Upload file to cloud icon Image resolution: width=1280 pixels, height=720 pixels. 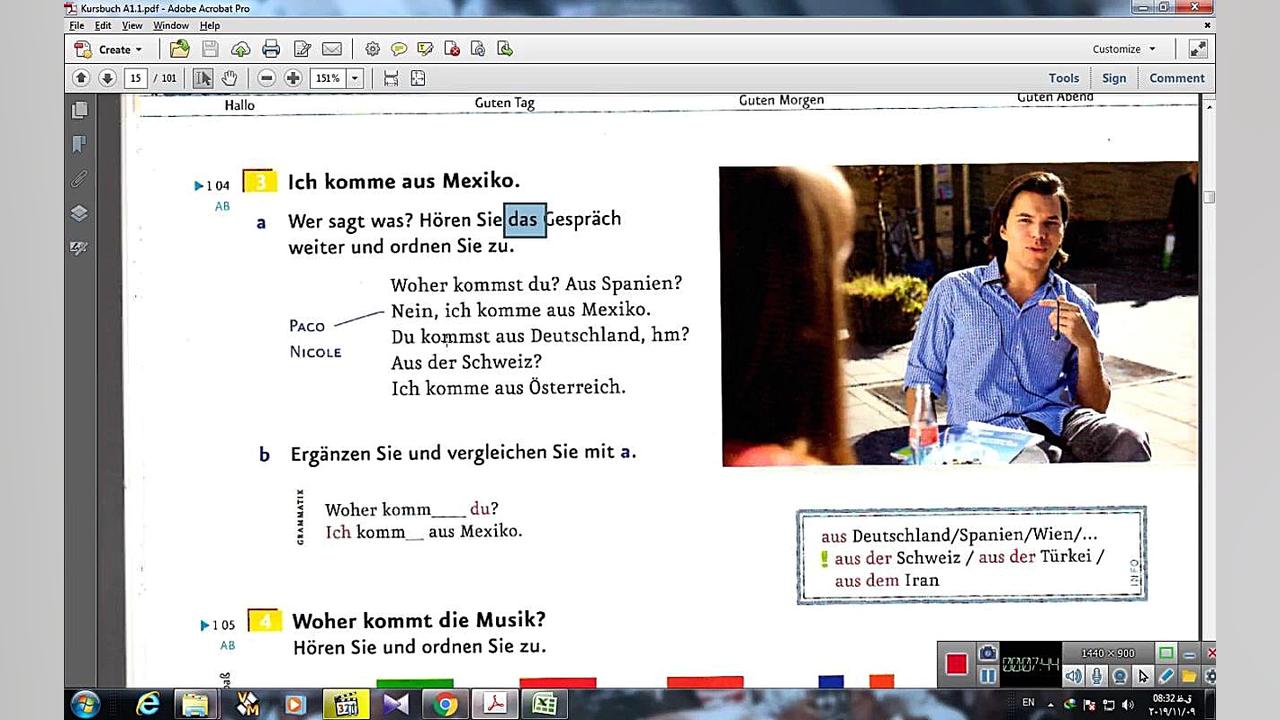pyautogui.click(x=240, y=48)
